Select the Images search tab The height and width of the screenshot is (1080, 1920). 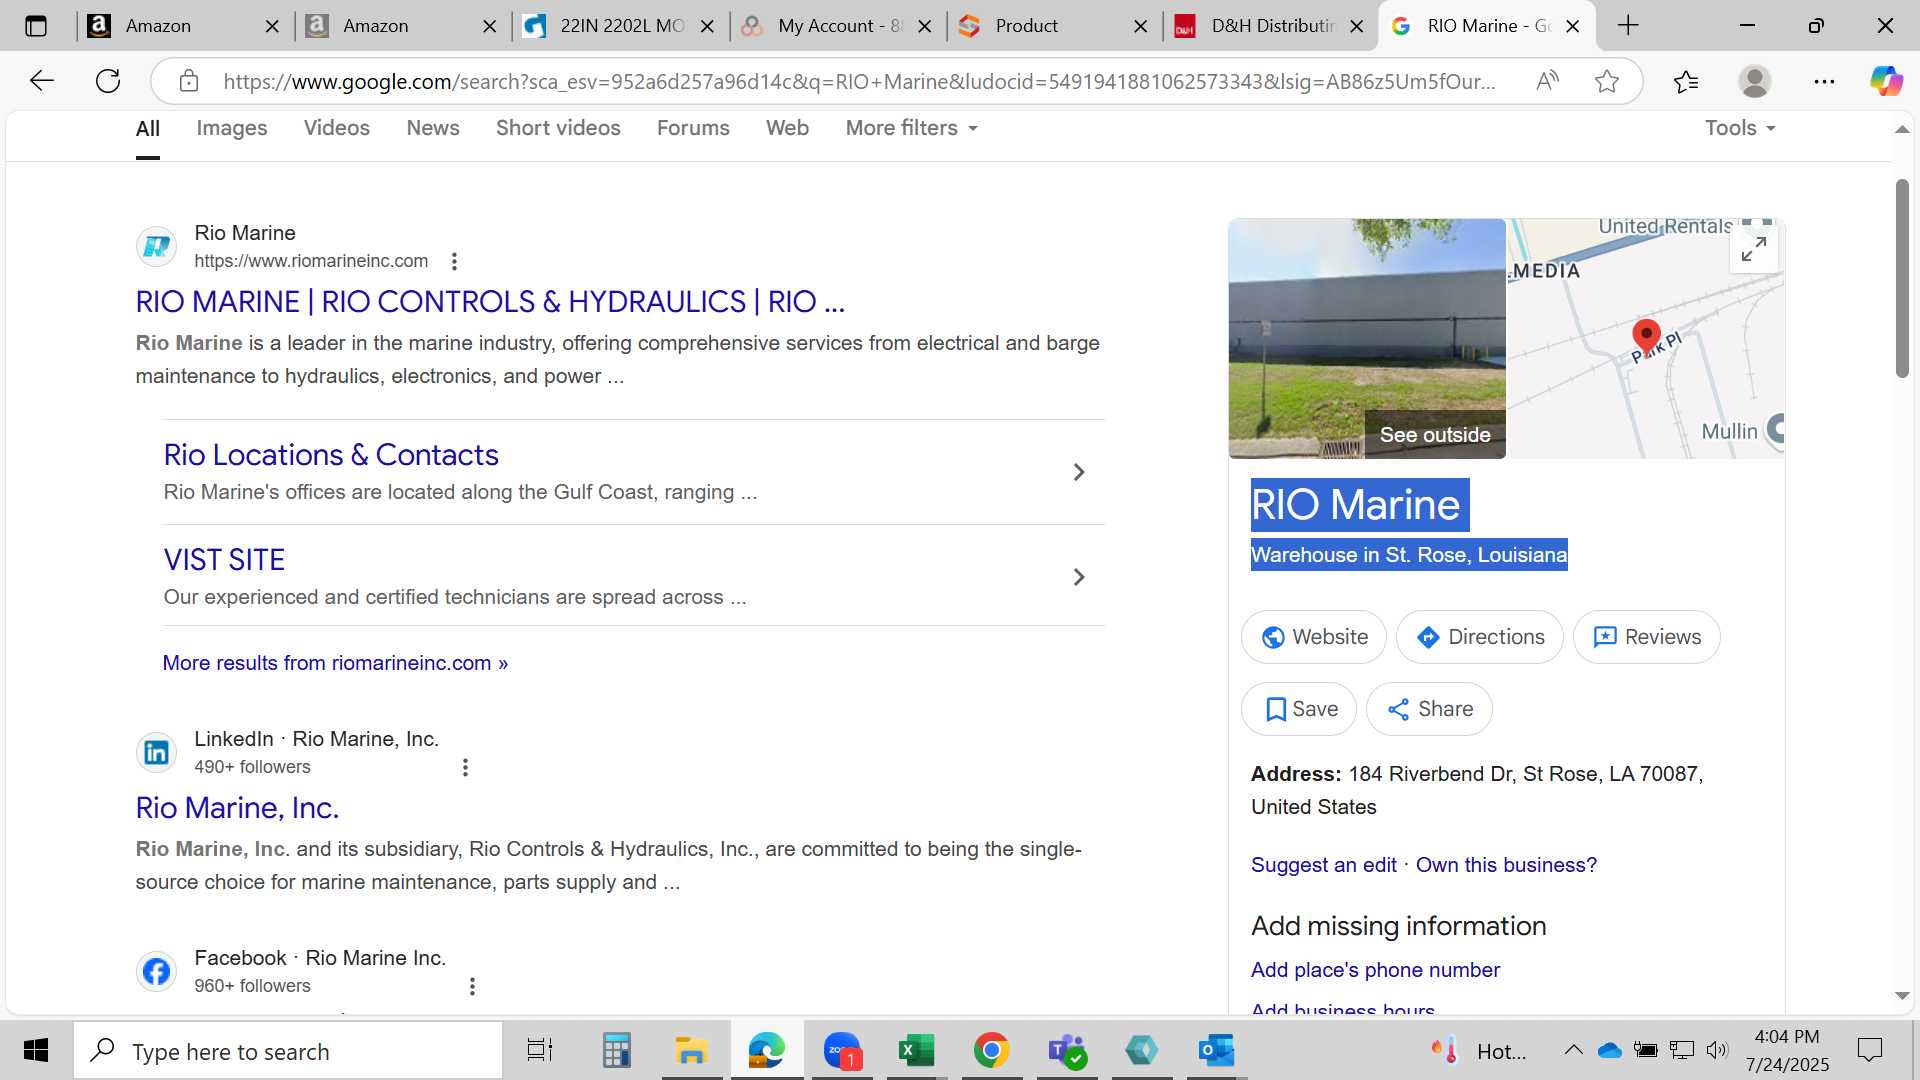coord(231,128)
